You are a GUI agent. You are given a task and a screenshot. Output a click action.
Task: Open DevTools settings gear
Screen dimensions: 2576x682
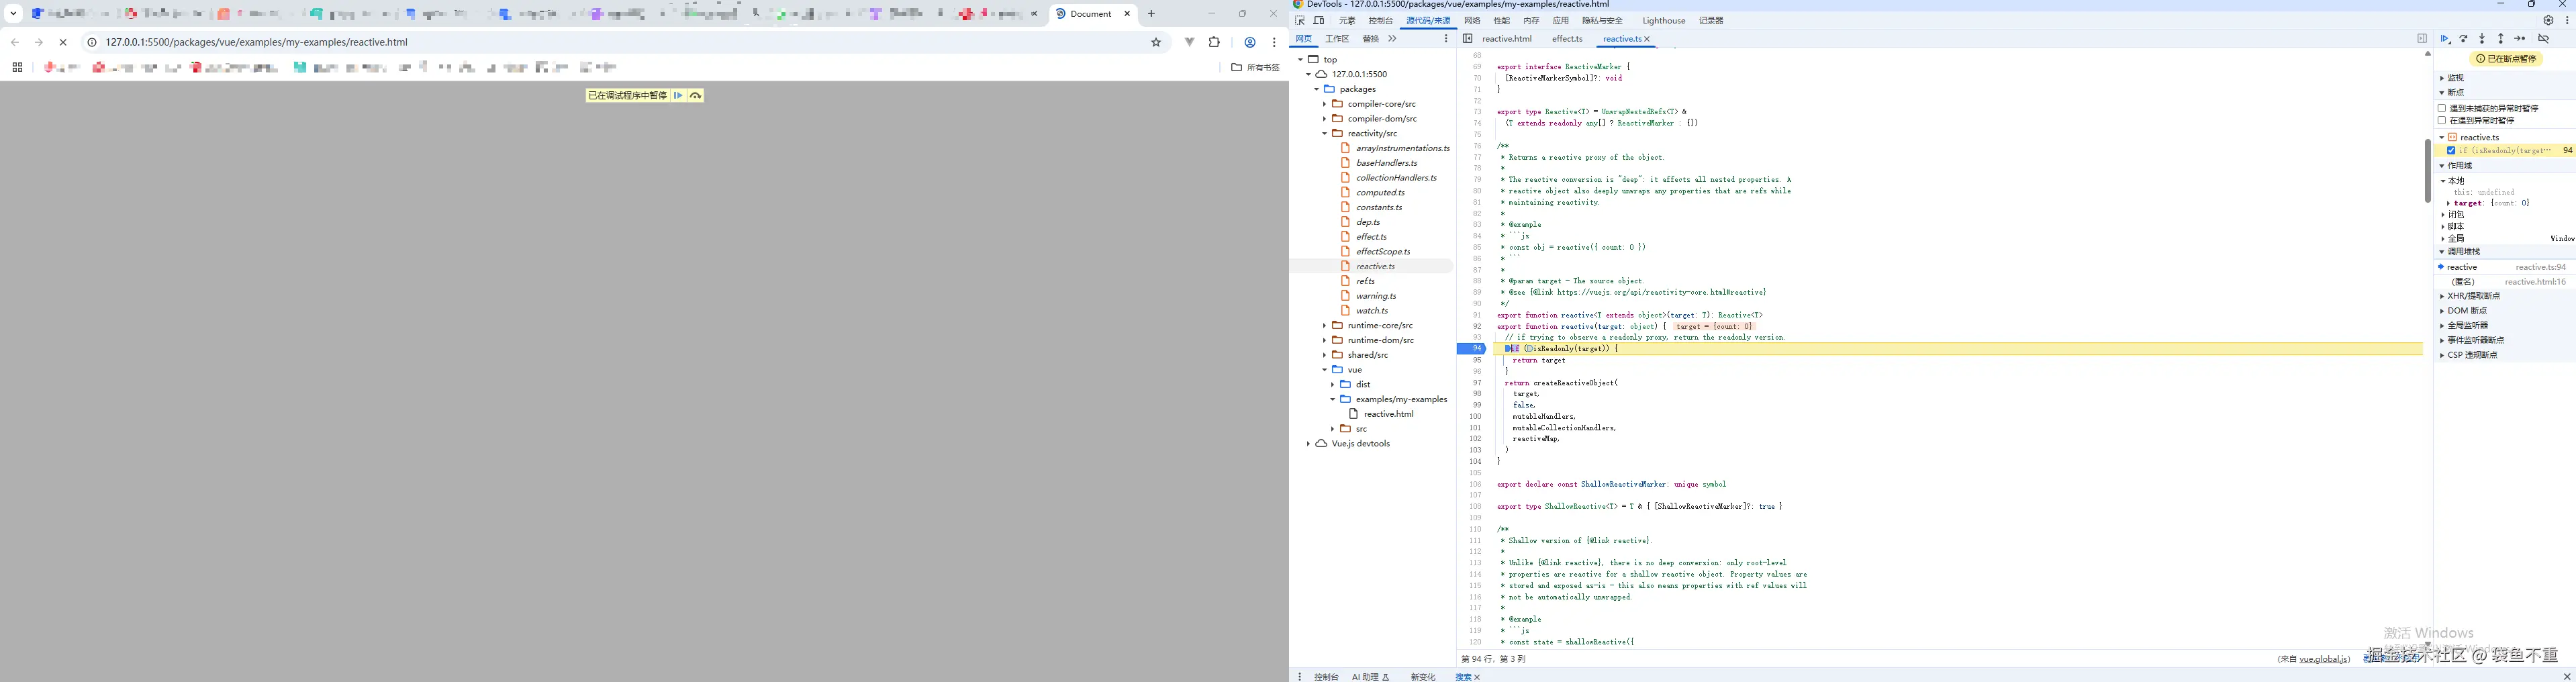coord(2548,21)
